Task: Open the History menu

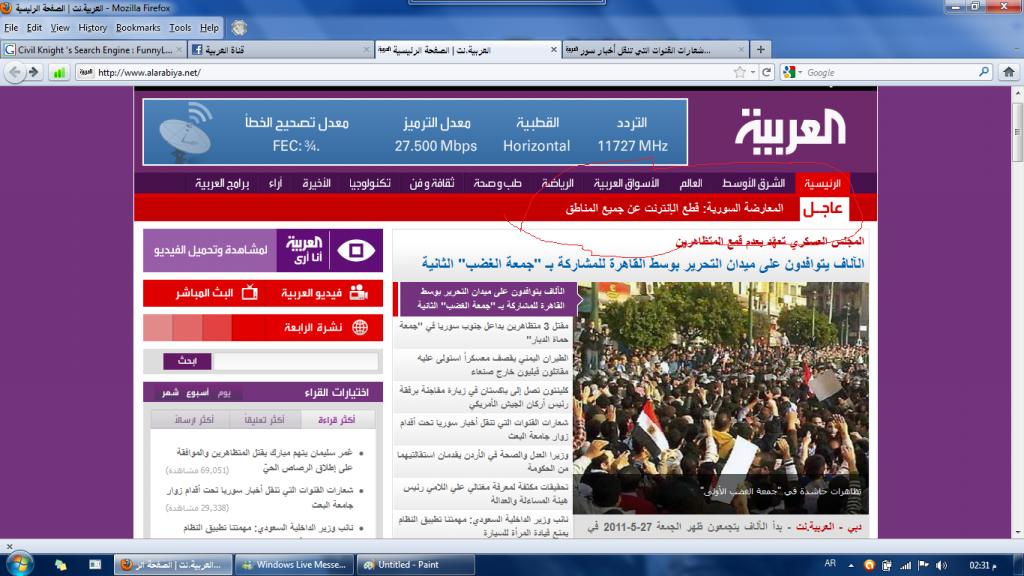Action: (x=92, y=28)
